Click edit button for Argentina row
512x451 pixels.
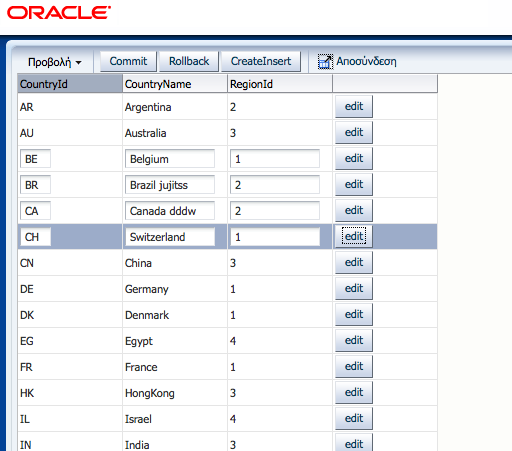[x=354, y=107]
